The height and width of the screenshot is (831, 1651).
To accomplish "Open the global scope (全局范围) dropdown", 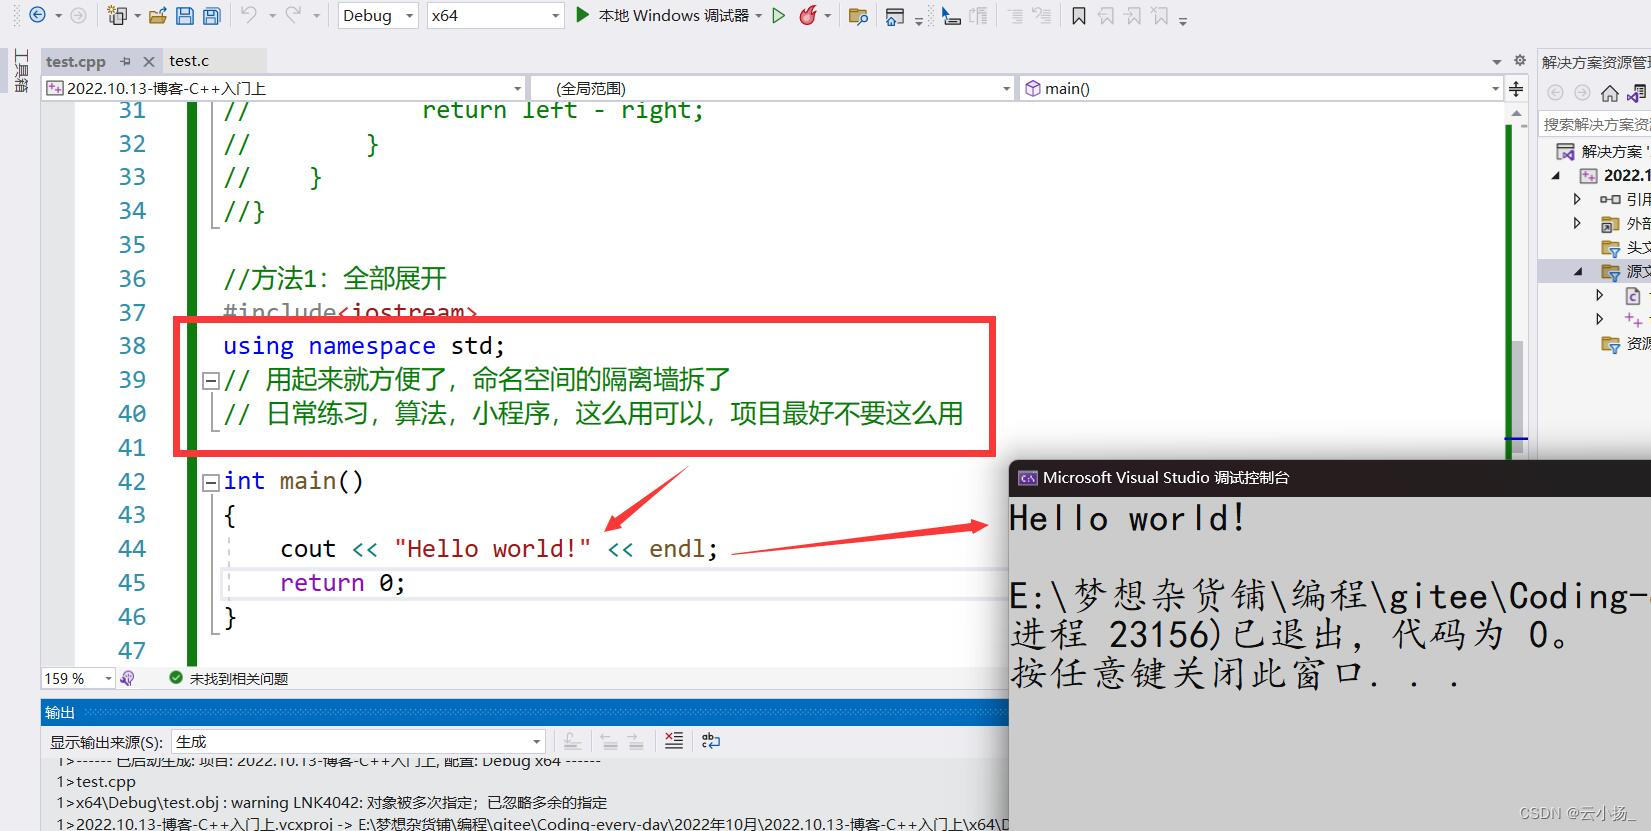I will [x=771, y=88].
